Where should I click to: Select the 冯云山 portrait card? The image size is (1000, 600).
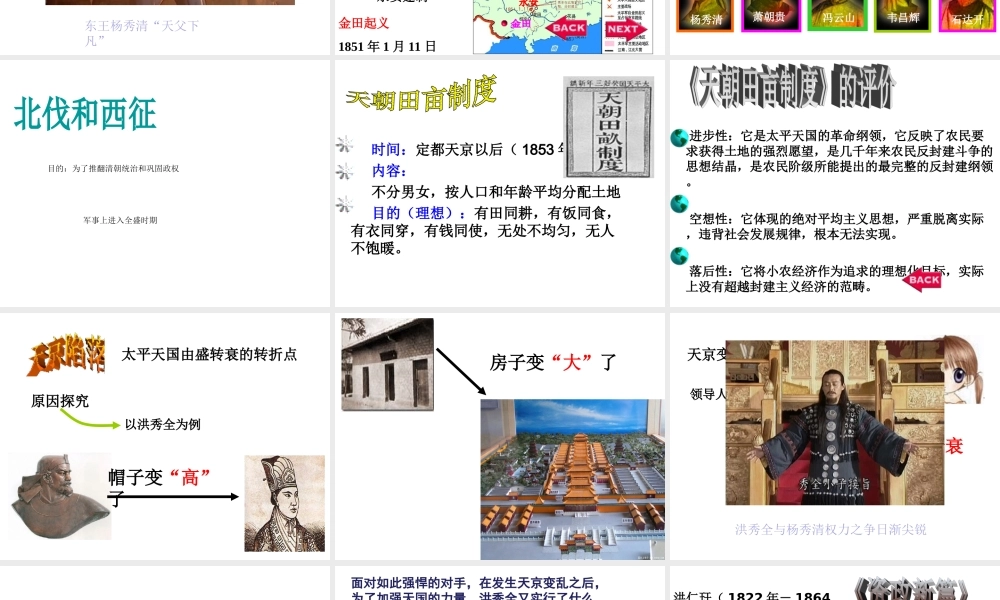click(x=837, y=15)
